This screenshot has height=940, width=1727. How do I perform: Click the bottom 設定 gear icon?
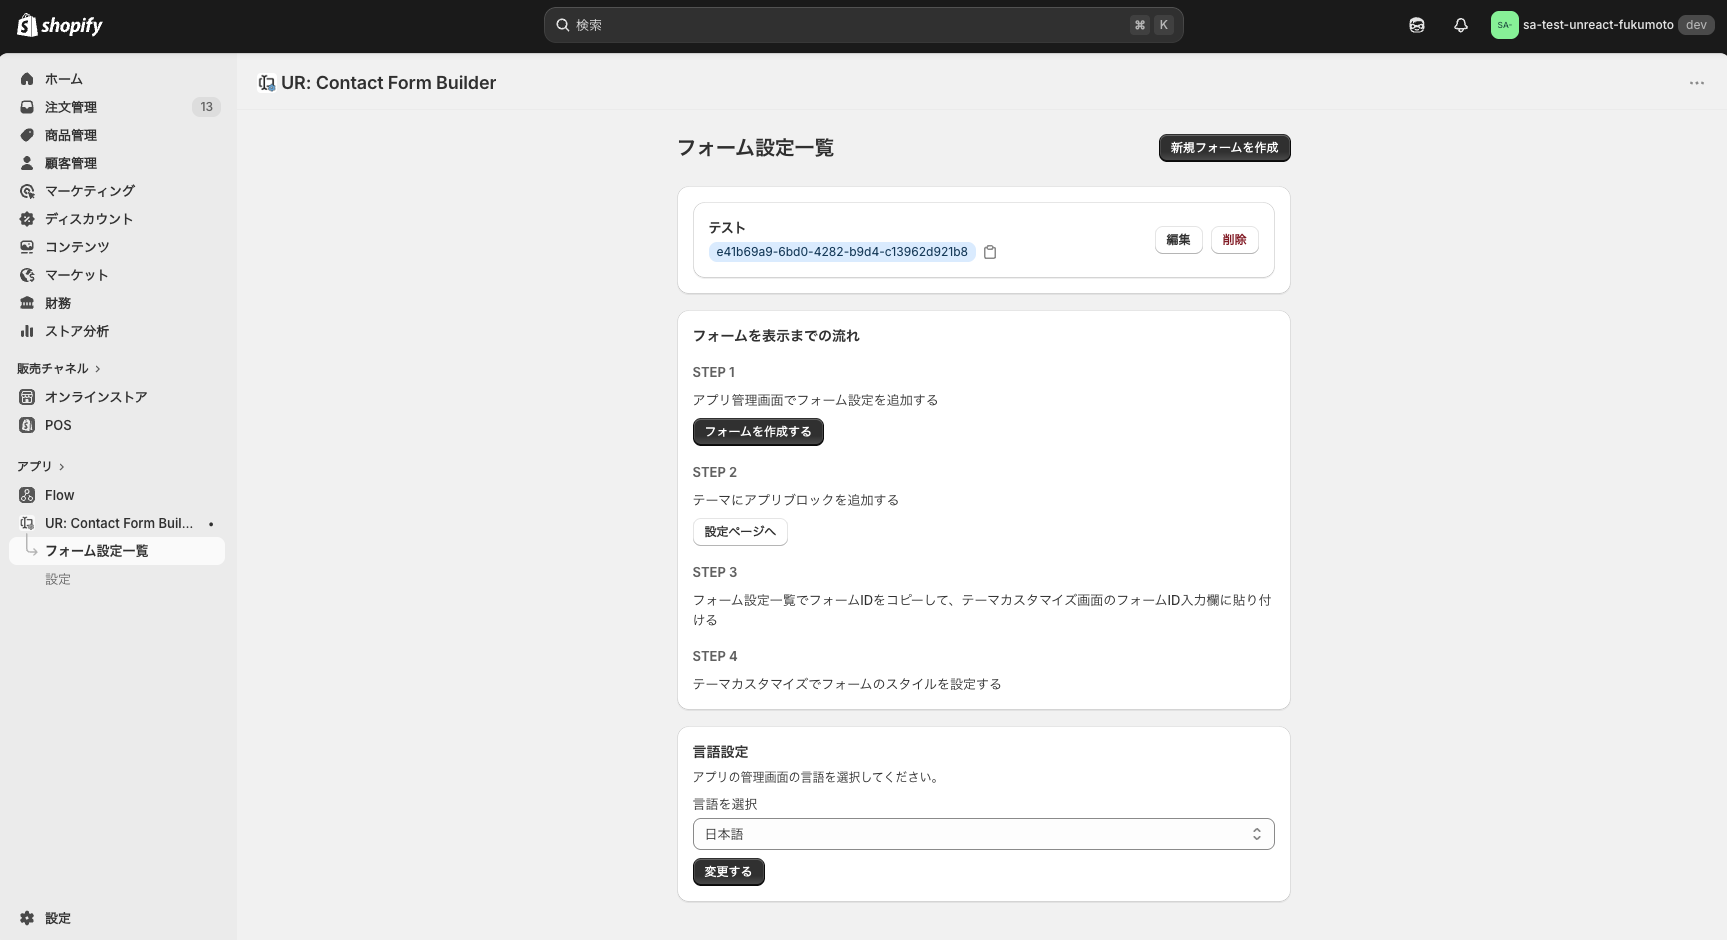(27, 918)
